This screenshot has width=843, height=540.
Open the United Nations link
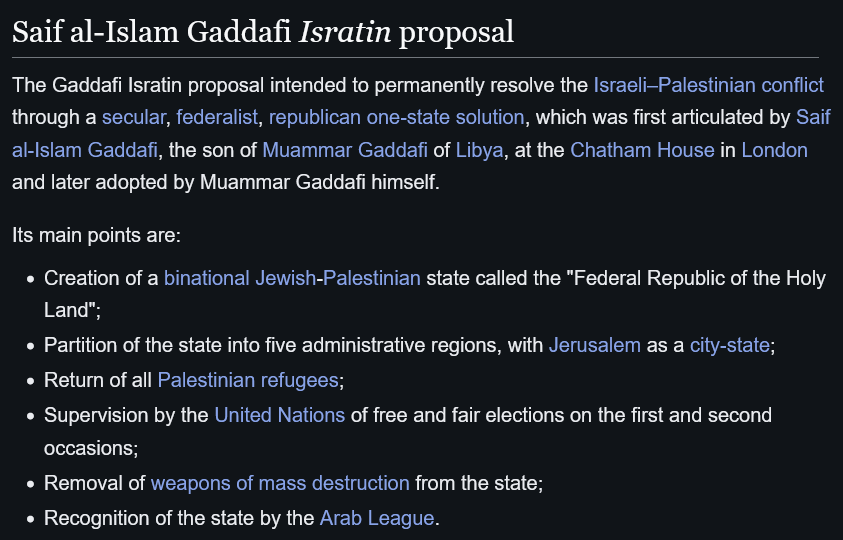(x=280, y=415)
